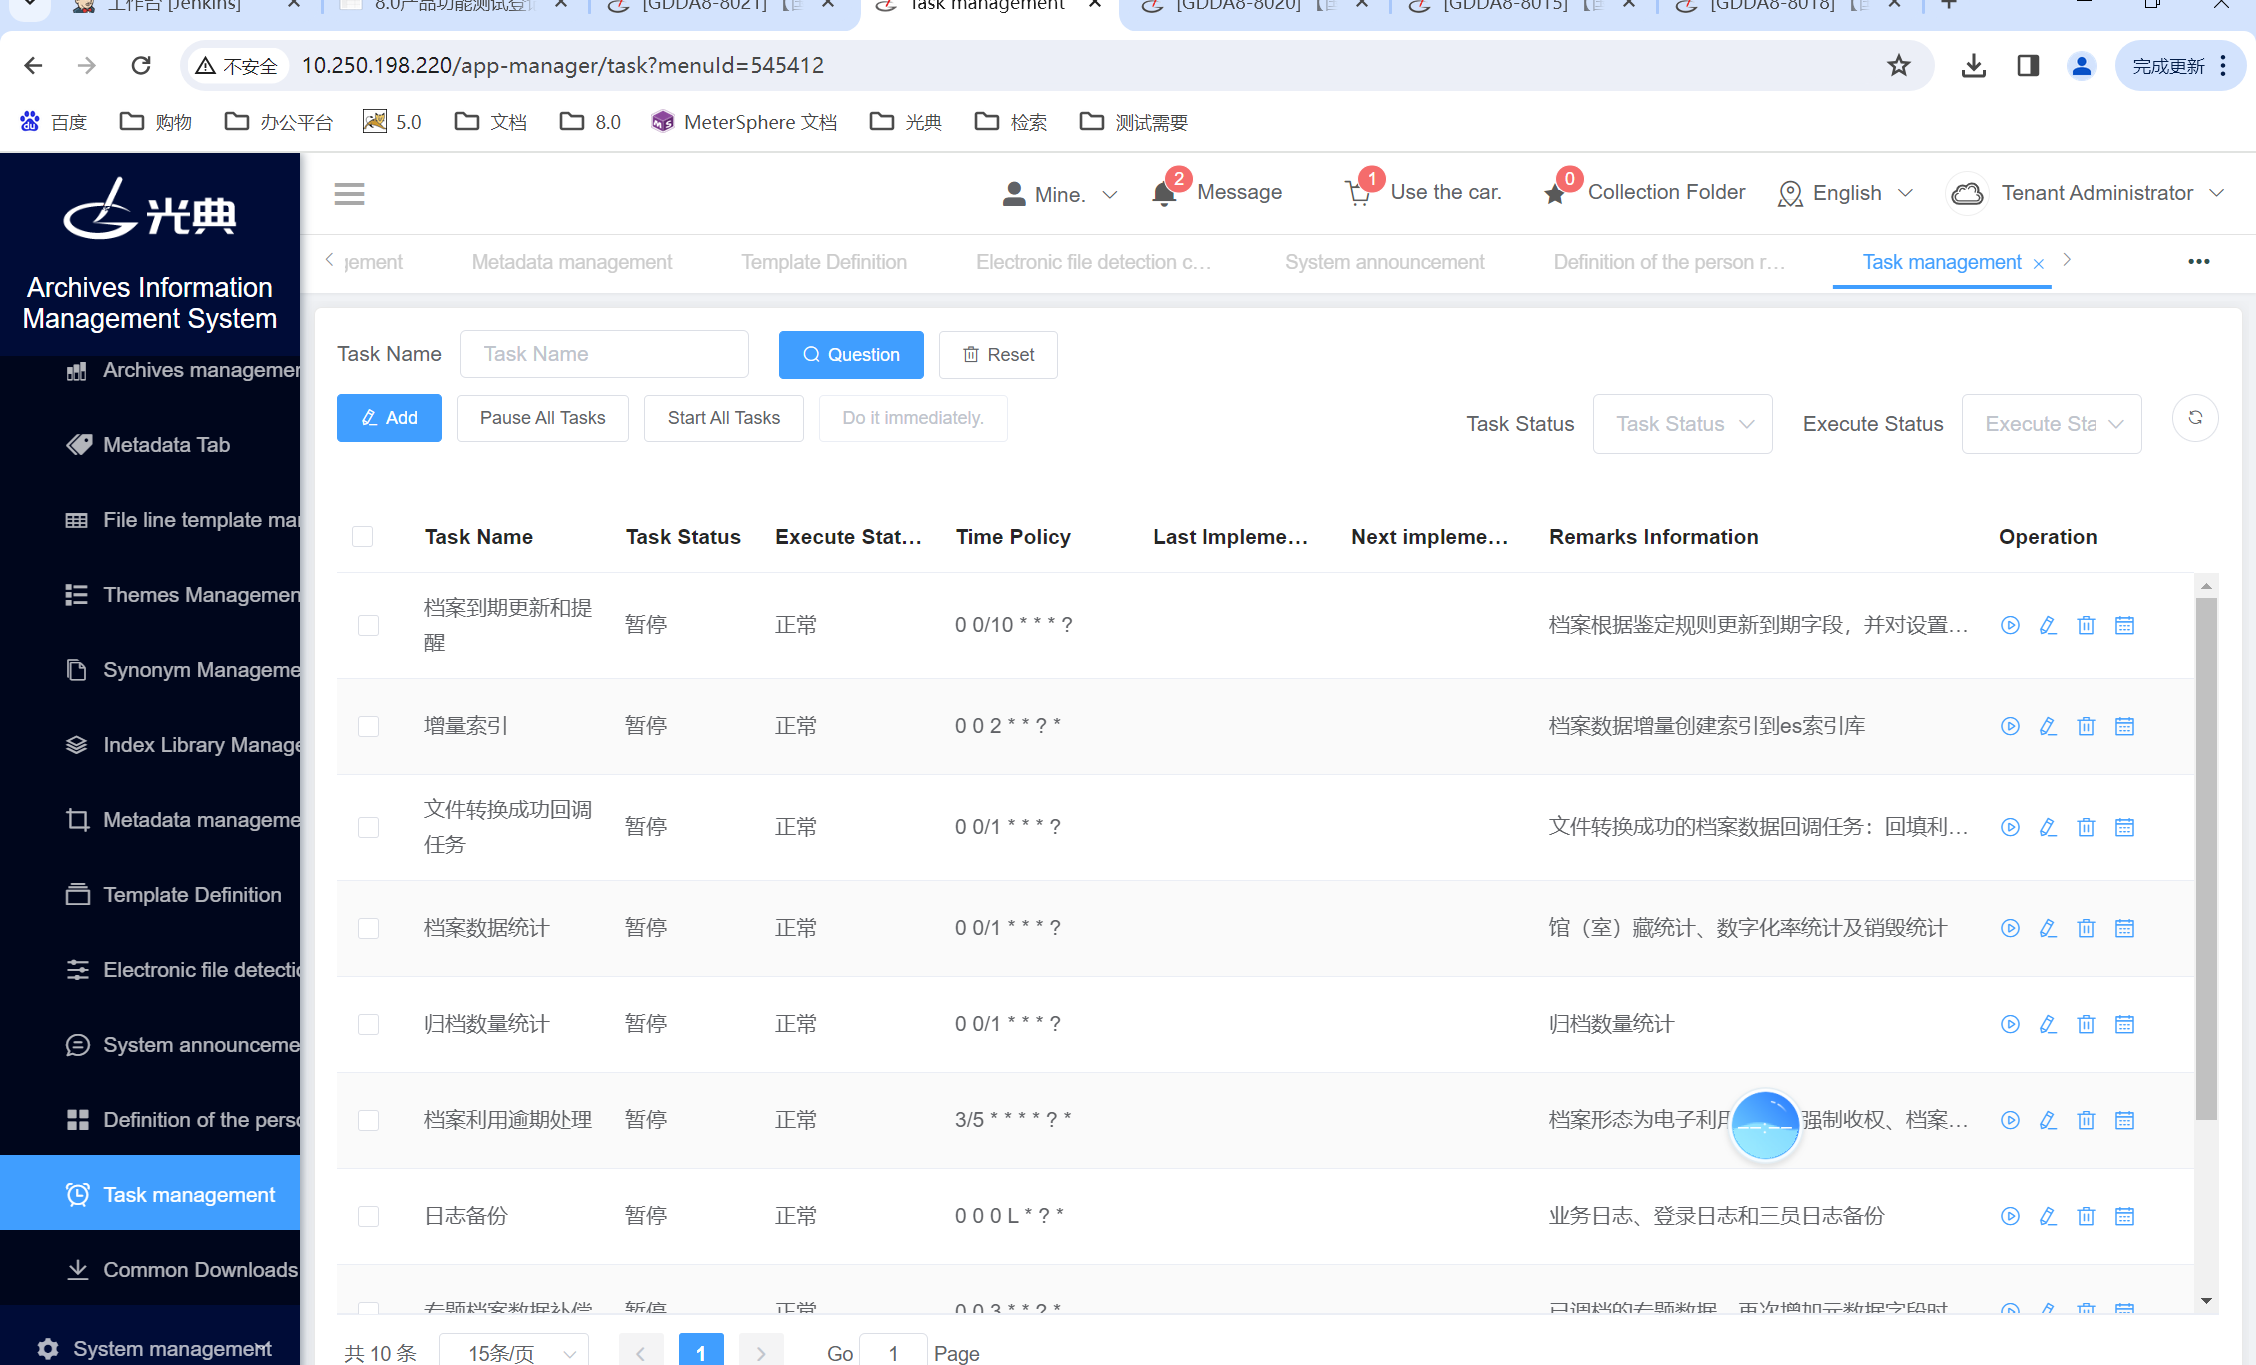The width and height of the screenshot is (2256, 1365).
Task: Edit the 档案利用逾期处理 task
Action: click(2048, 1120)
